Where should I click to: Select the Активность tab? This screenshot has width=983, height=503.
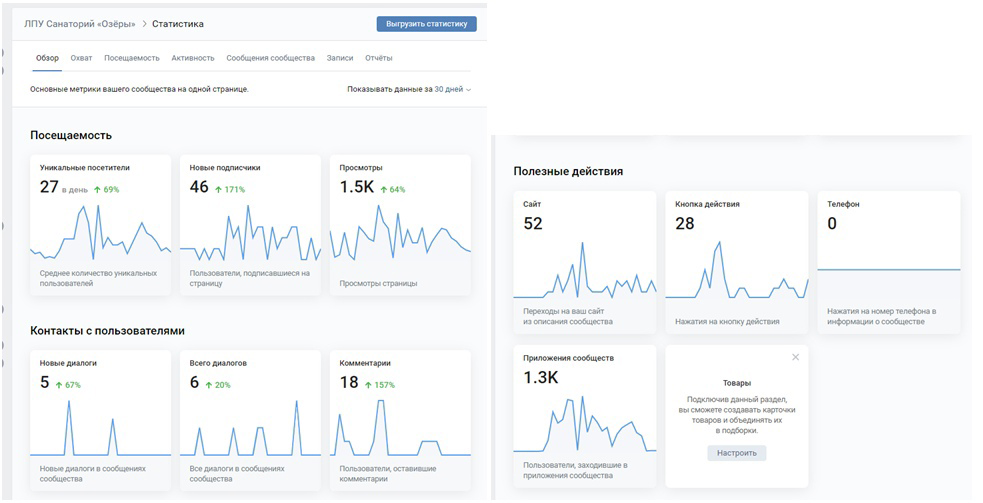tap(193, 58)
